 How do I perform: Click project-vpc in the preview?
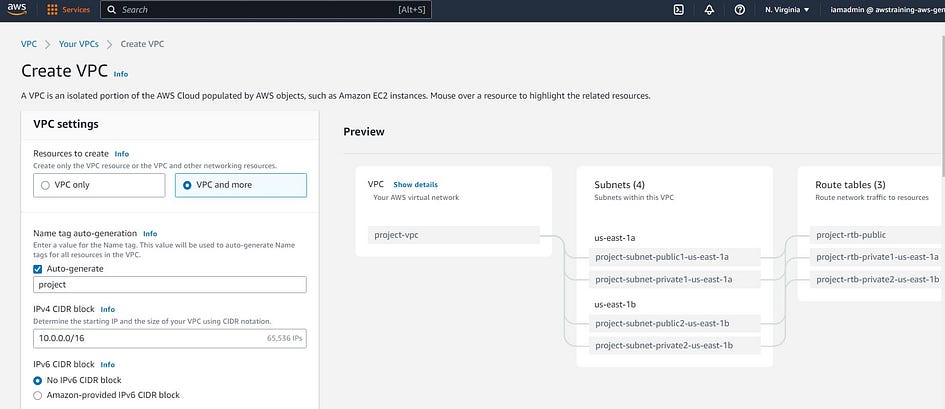click(x=453, y=235)
